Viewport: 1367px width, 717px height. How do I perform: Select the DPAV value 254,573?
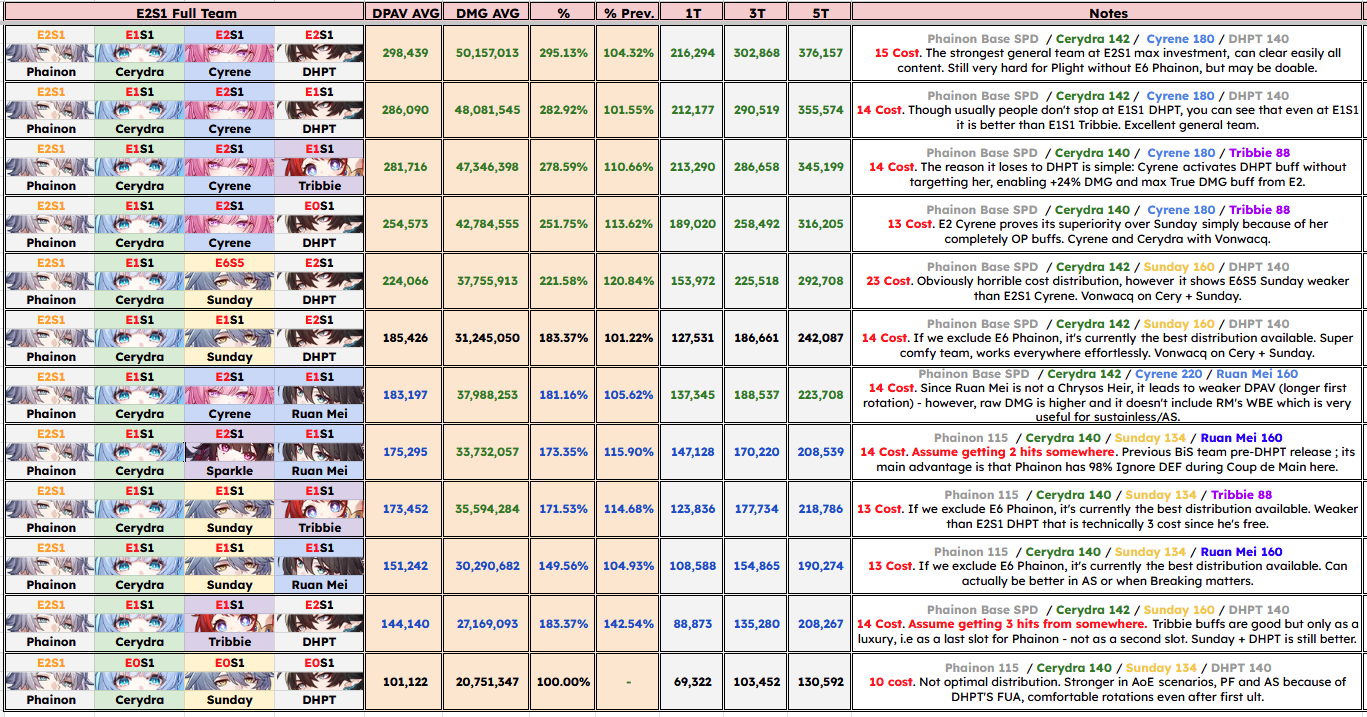pyautogui.click(x=405, y=224)
